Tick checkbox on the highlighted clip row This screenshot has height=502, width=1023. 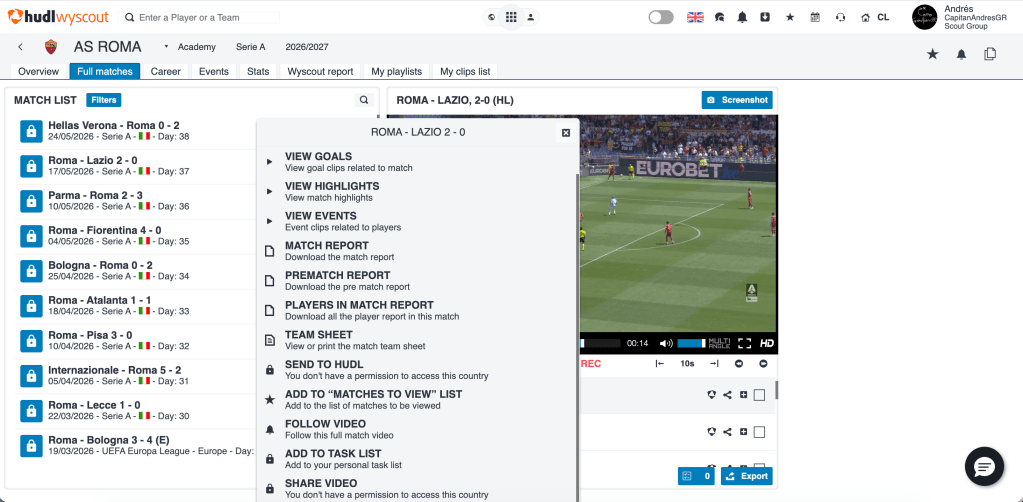point(759,395)
